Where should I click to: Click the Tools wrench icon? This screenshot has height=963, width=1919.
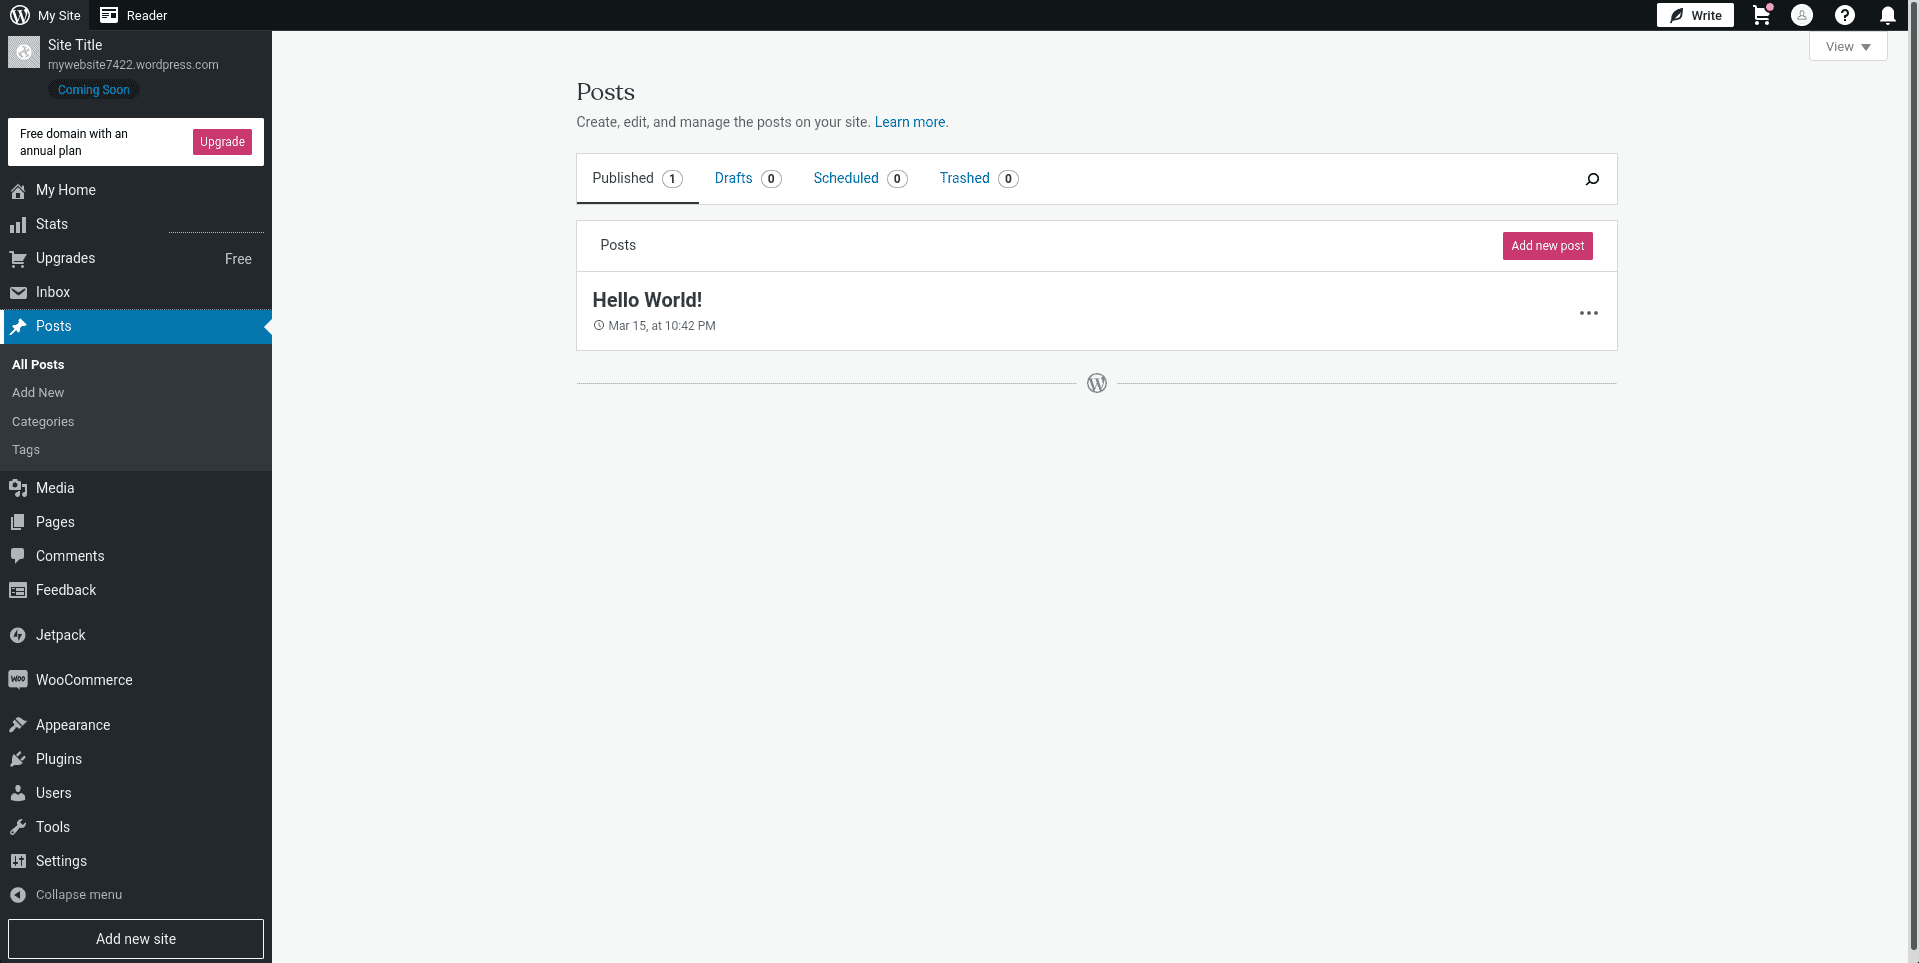pyautogui.click(x=18, y=827)
